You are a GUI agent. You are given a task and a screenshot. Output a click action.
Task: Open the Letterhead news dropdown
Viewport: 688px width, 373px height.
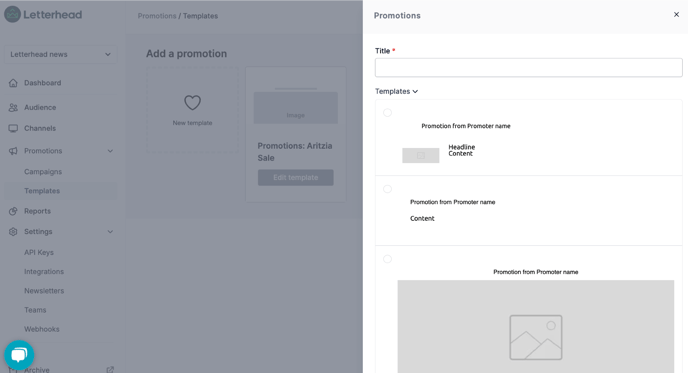[x=61, y=54]
